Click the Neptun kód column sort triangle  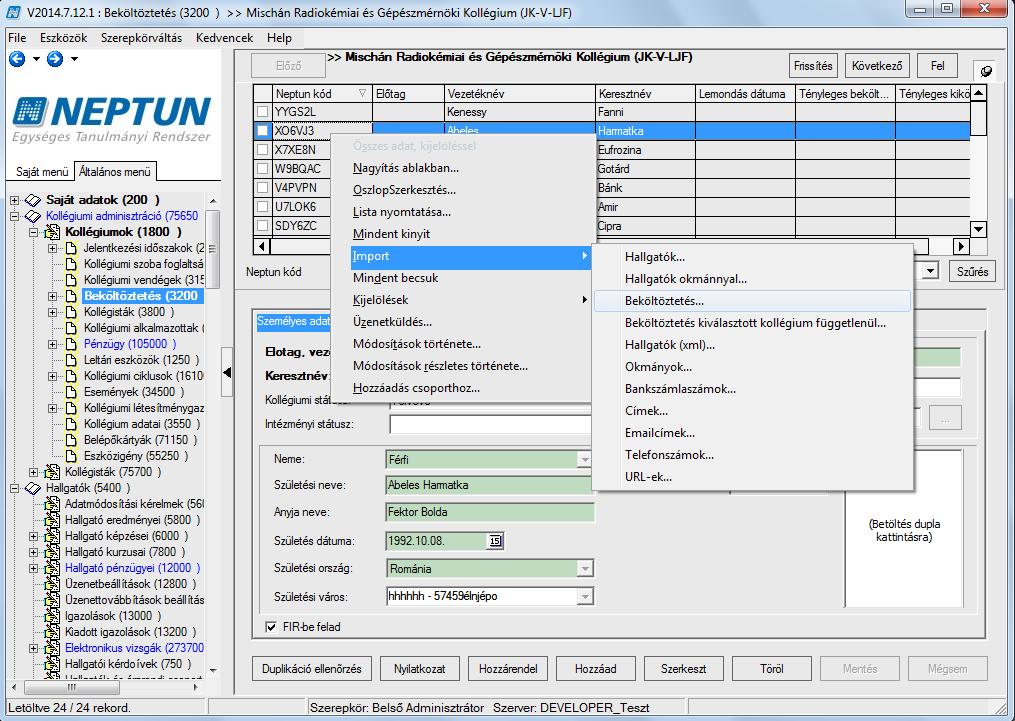click(x=362, y=93)
